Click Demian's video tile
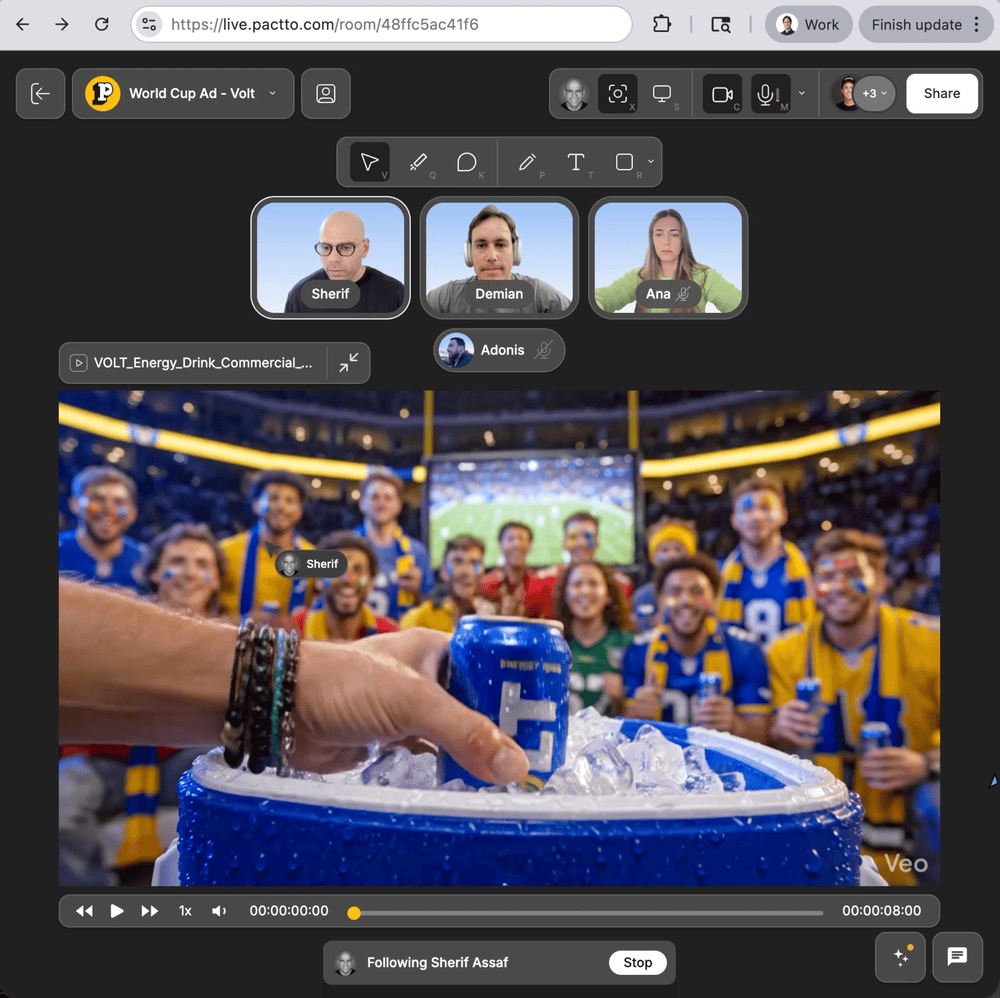 click(x=499, y=258)
